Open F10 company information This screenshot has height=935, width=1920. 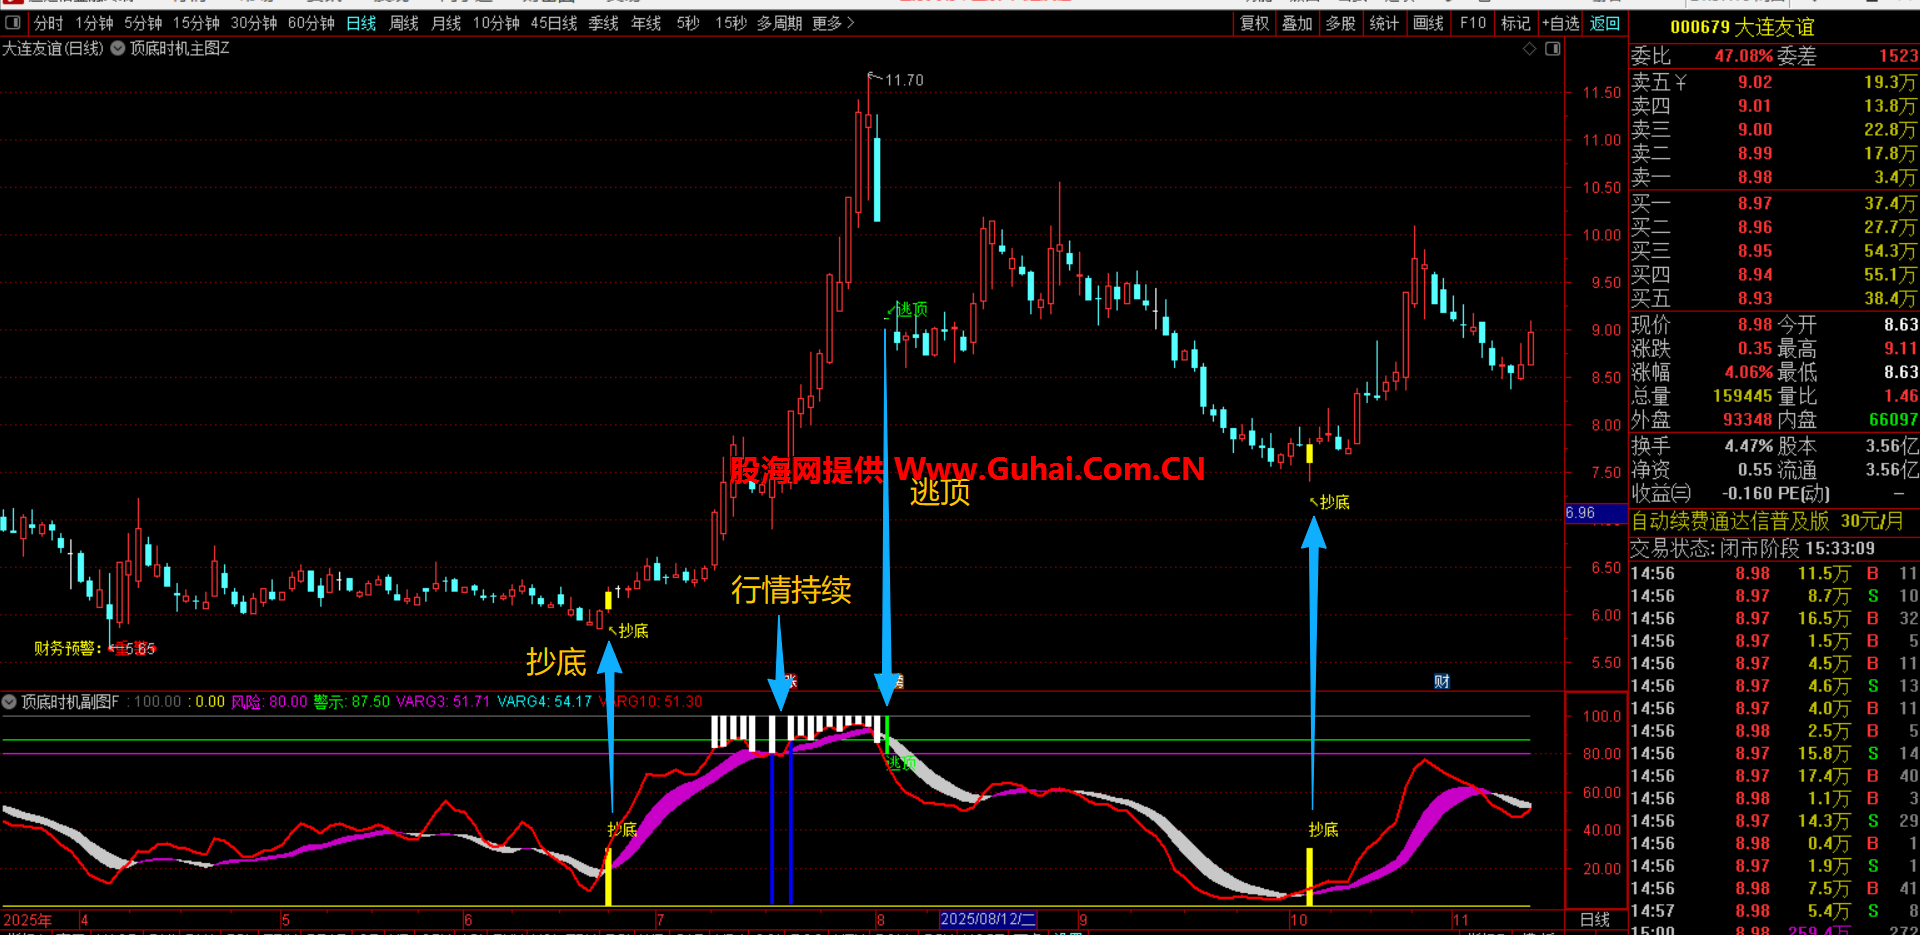pyautogui.click(x=1473, y=23)
